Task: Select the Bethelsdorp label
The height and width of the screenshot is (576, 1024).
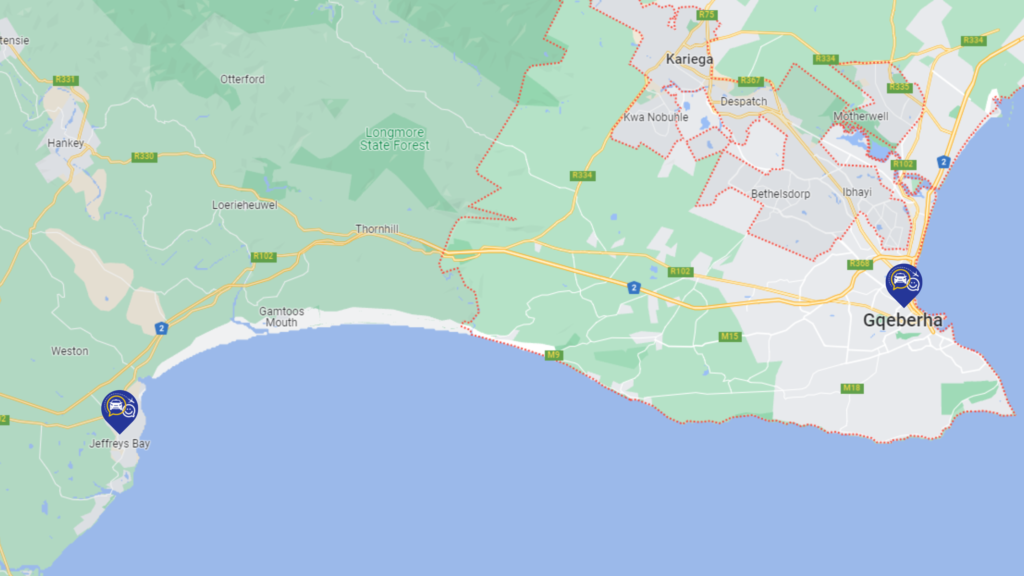Action: point(780,194)
